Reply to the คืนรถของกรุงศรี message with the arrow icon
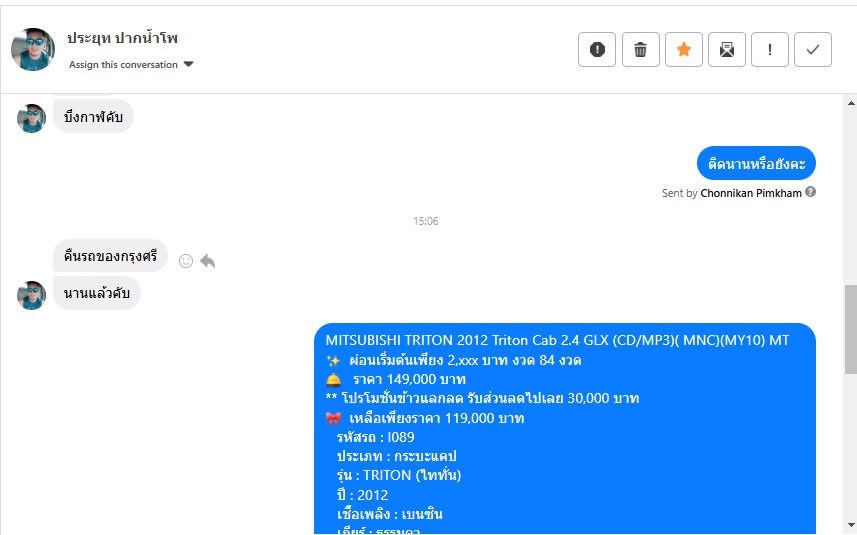Image resolution: width=857 pixels, height=535 pixels. (208, 261)
